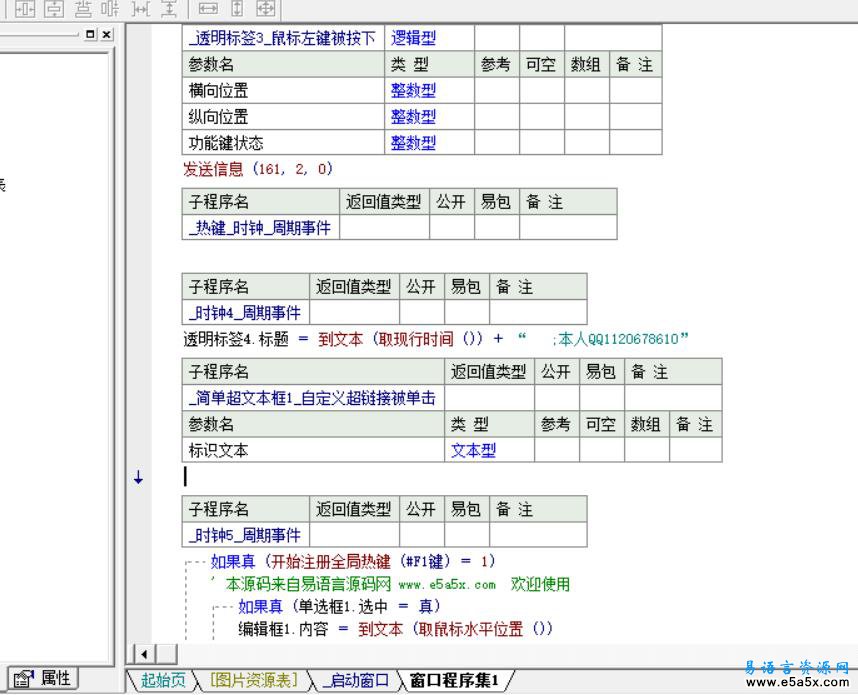Click the equal horizontal spacing icon
The height and width of the screenshot is (695, 858).
[x=141, y=8]
